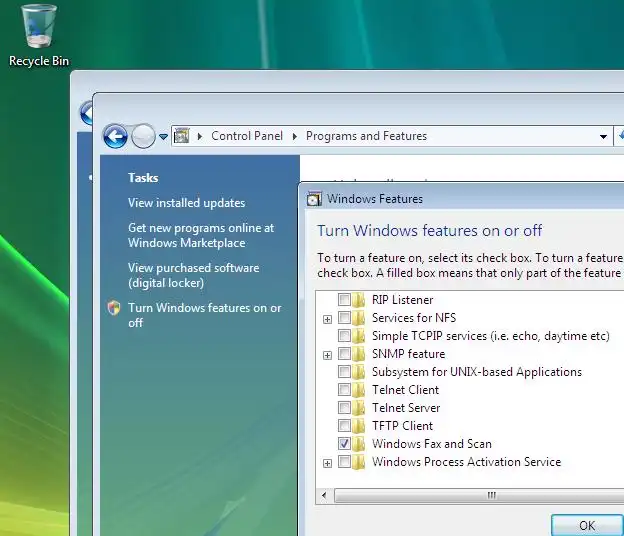Image resolution: width=624 pixels, height=536 pixels.
Task: Select Control Panel breadcrumb
Action: 247,136
